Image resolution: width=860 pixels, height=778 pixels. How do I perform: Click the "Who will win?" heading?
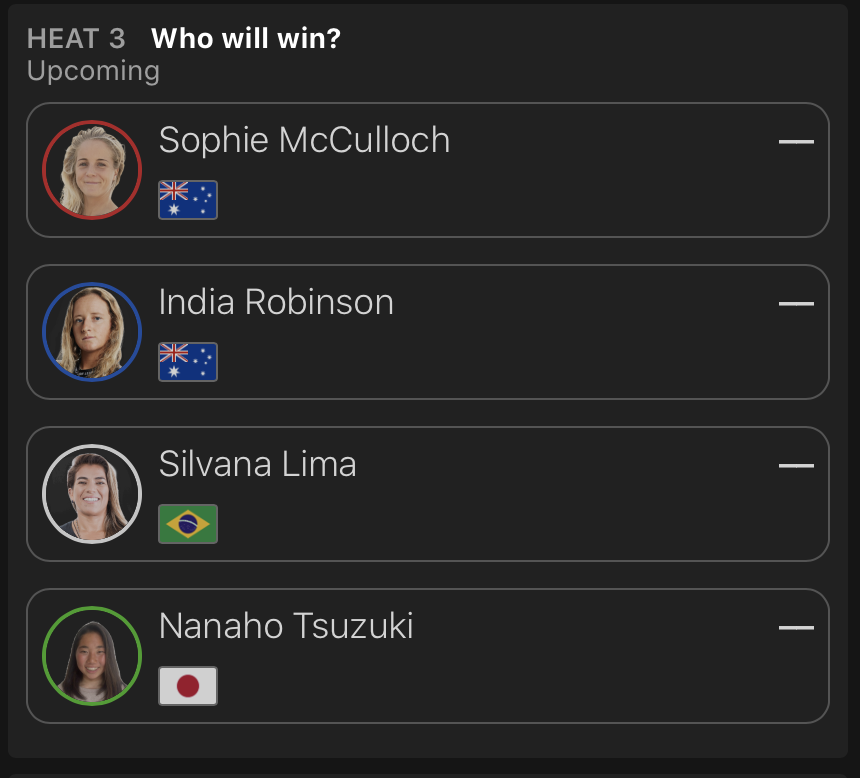pyautogui.click(x=246, y=39)
